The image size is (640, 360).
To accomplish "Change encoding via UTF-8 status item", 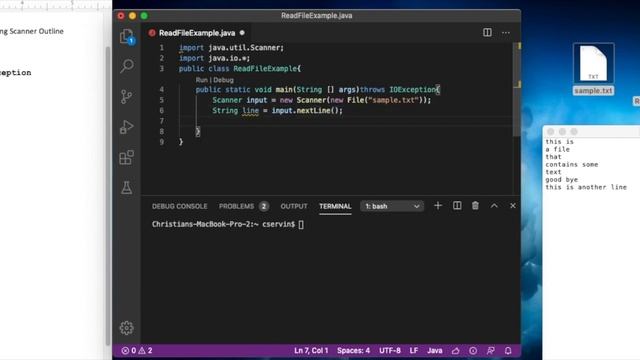I will pos(390,351).
